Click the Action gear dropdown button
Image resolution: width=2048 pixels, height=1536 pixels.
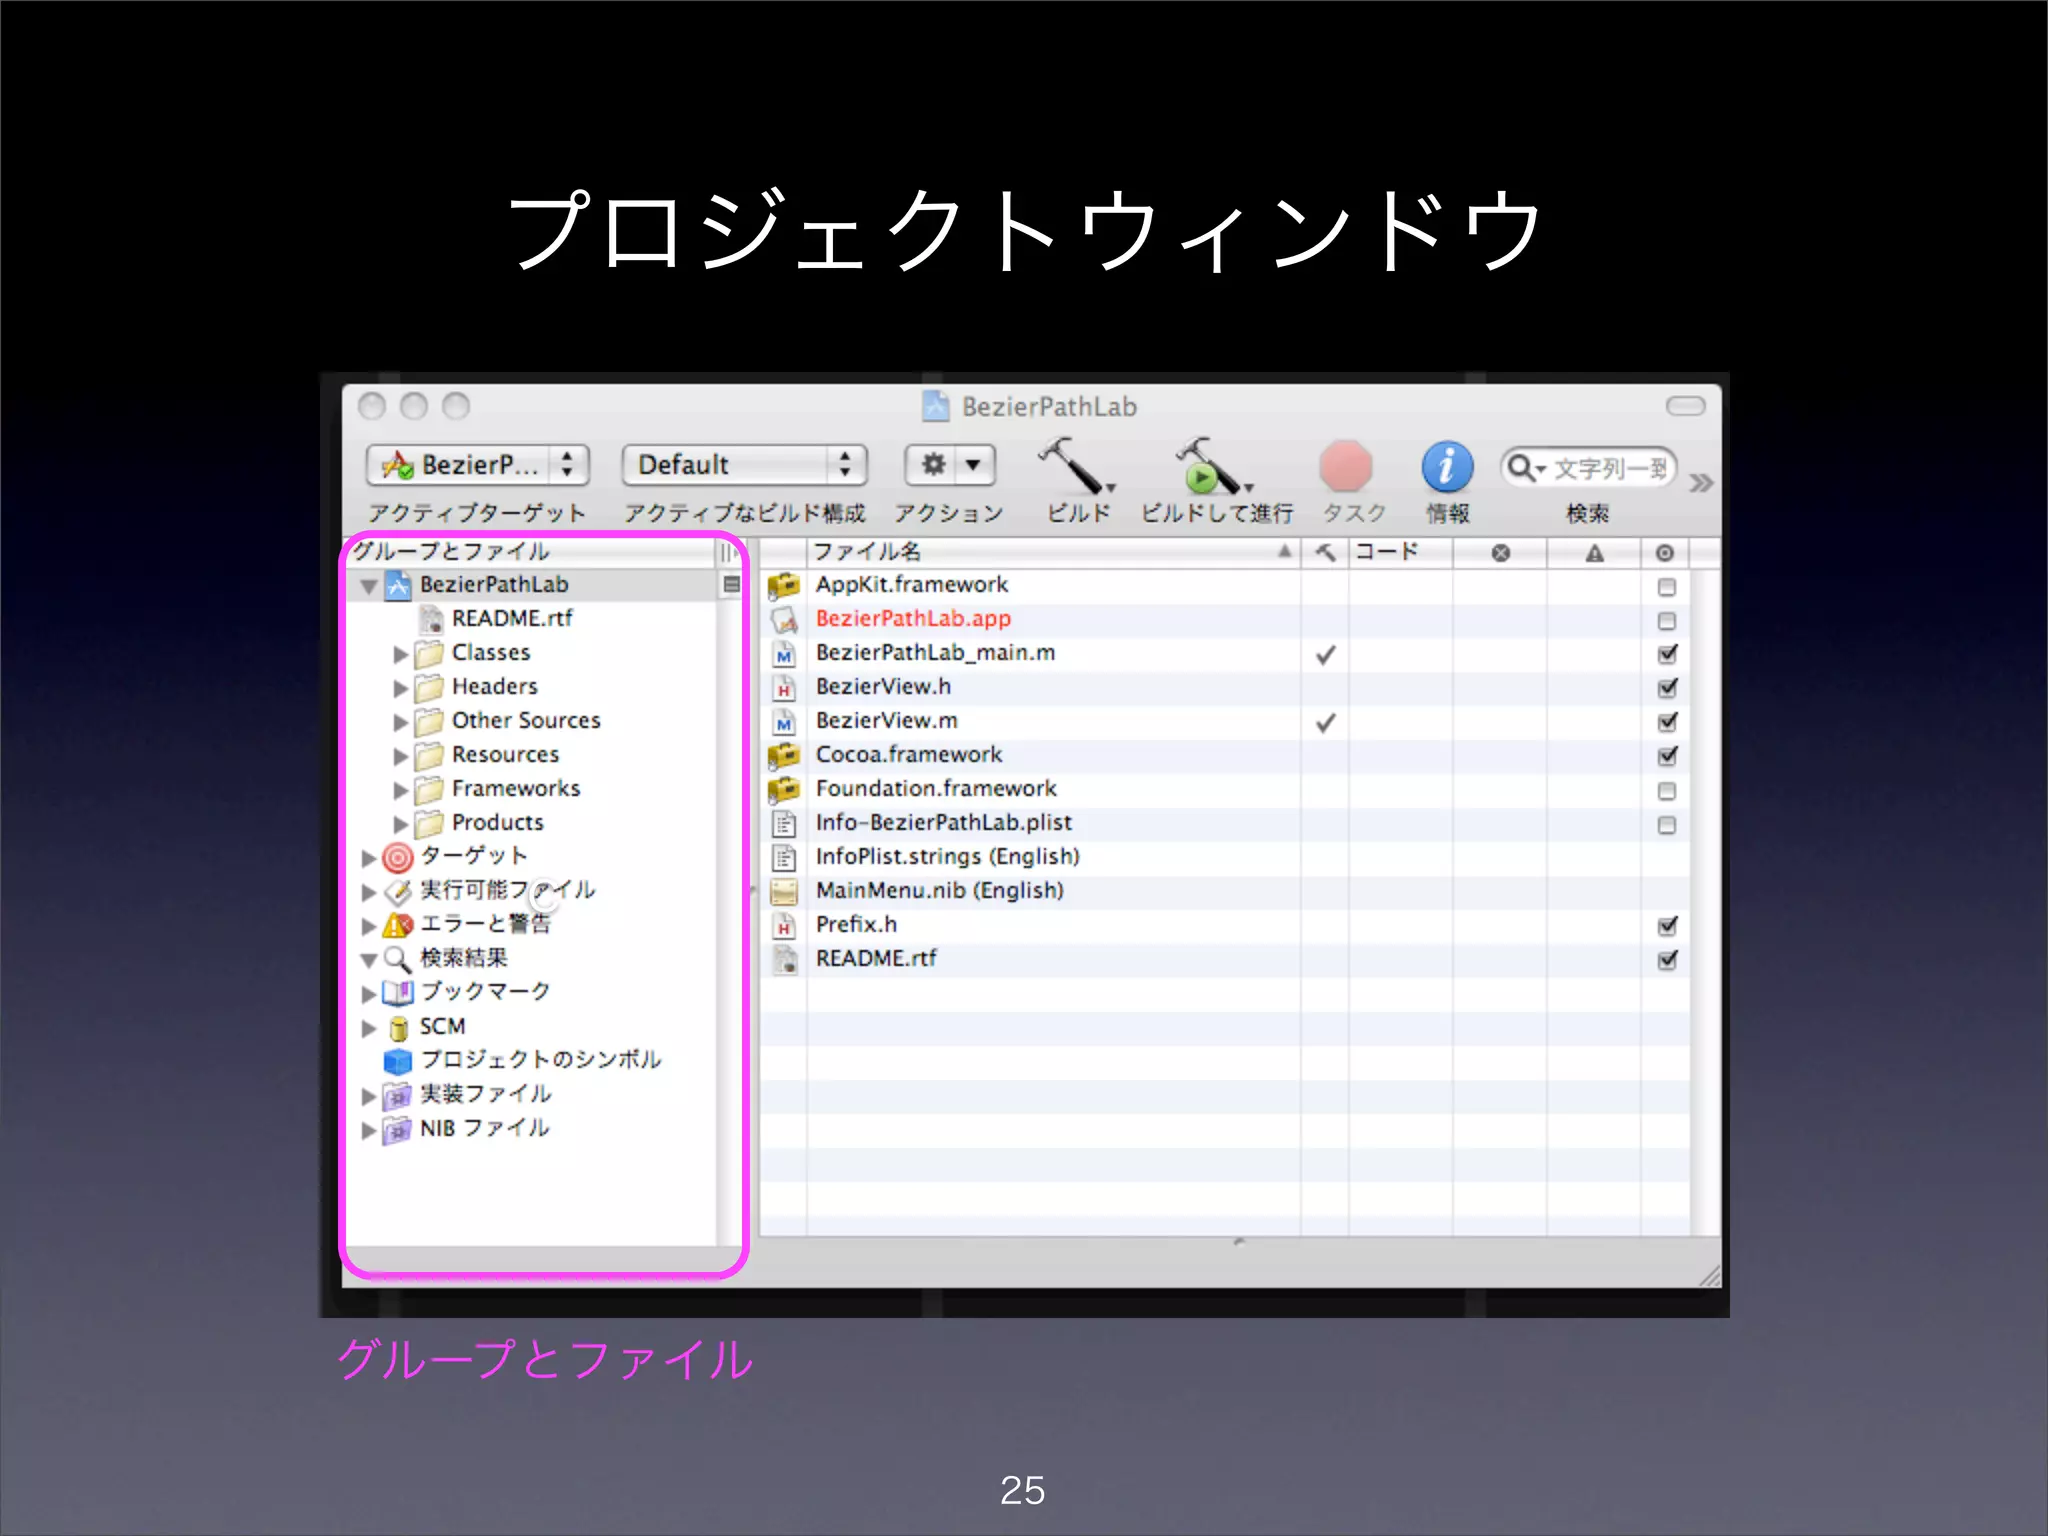[x=950, y=465]
